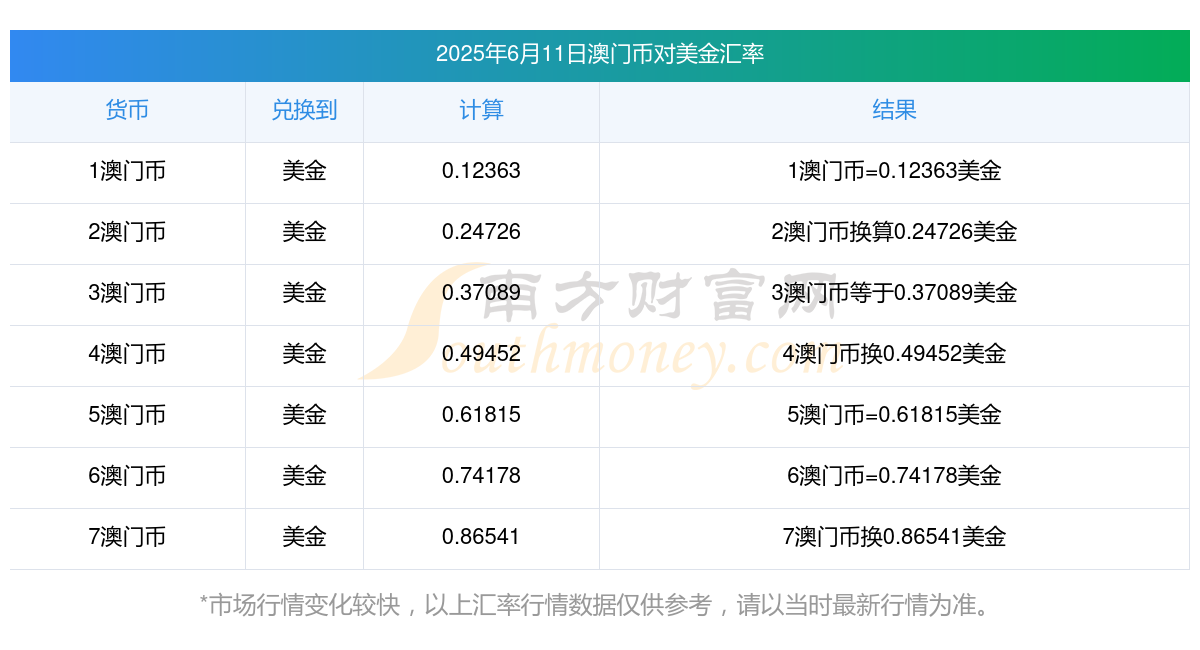Click the value 0.61815 in 计算 column
The height and width of the screenshot is (650, 1200).
481,415
